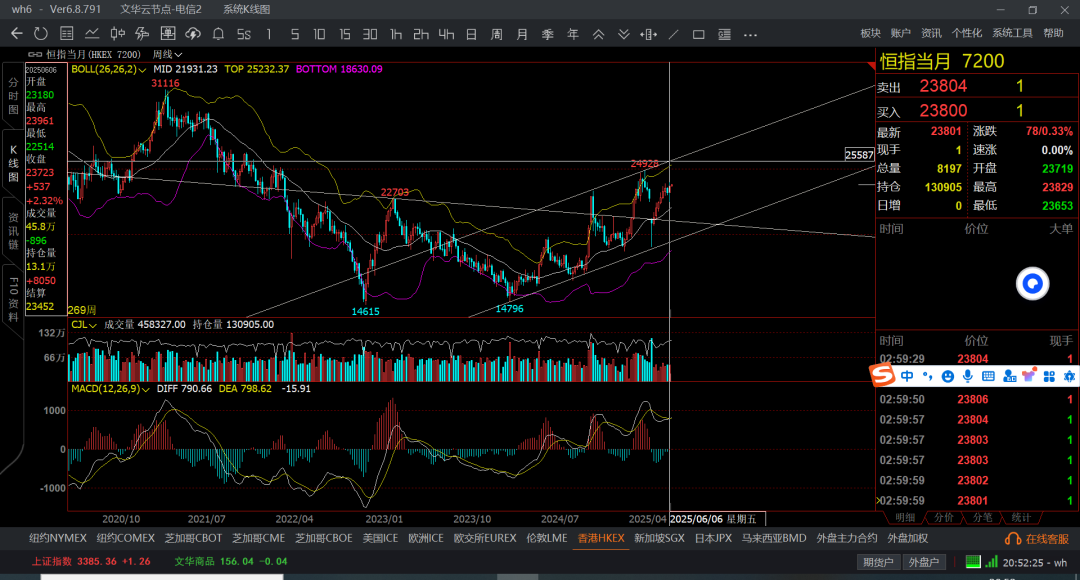Open the Sogou toolbox grid icon
The height and width of the screenshot is (580, 1080).
click(x=1049, y=376)
